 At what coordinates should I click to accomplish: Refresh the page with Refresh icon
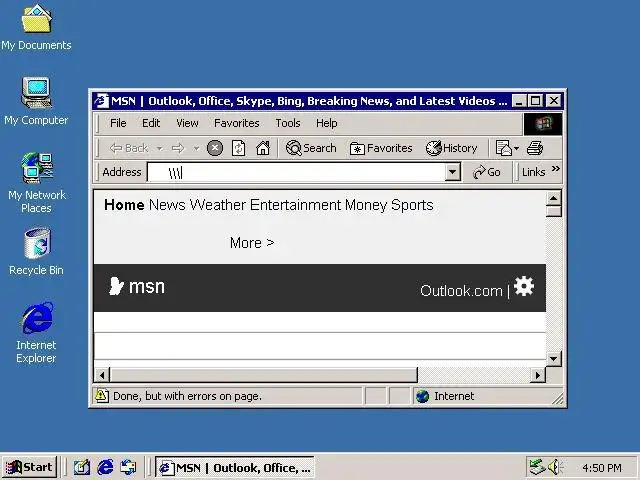[238, 148]
